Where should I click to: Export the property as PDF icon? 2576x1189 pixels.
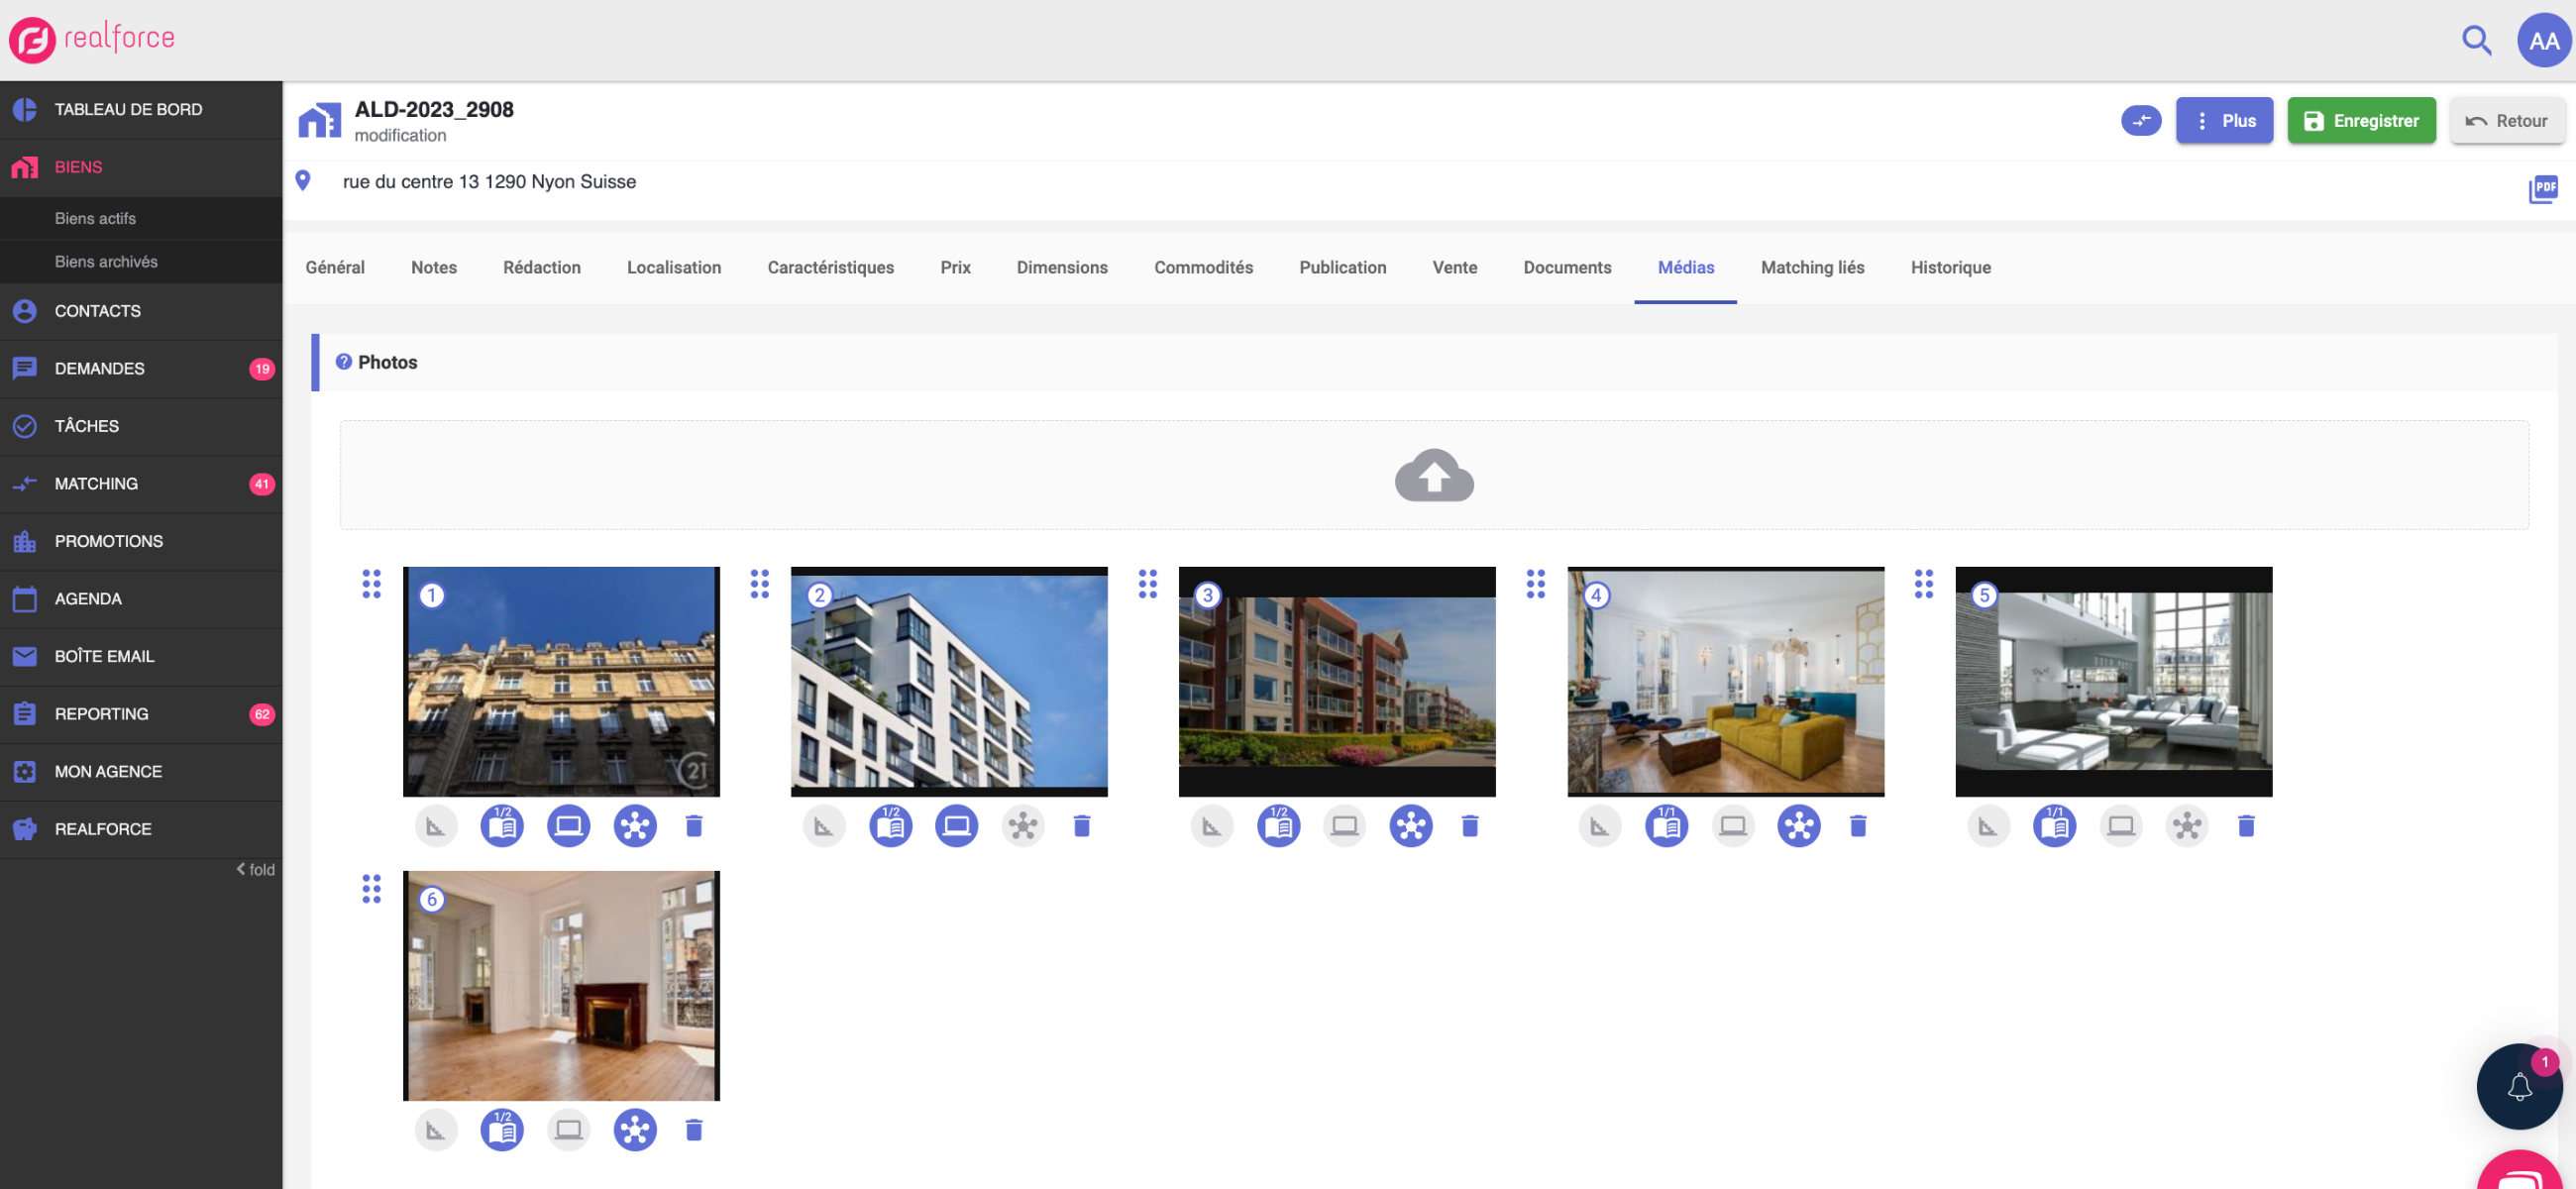coord(2543,188)
